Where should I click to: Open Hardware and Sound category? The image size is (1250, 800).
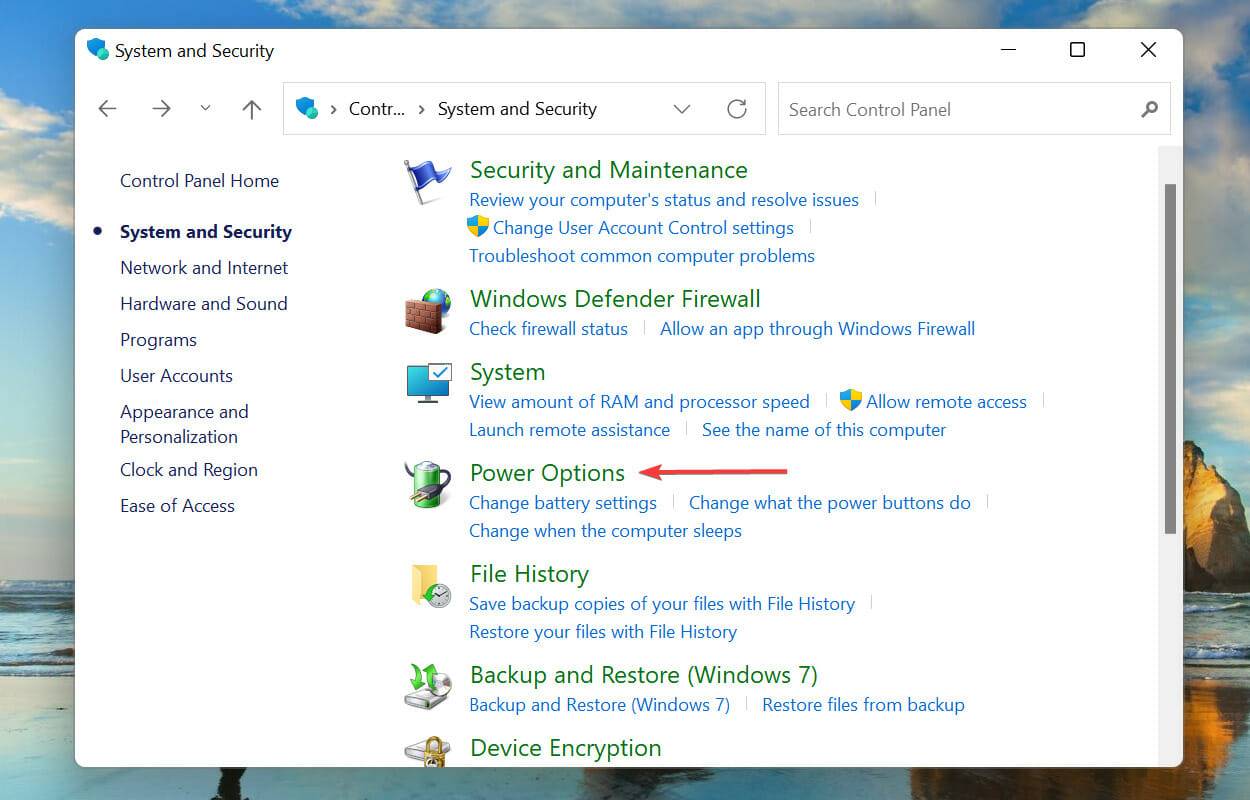click(203, 303)
